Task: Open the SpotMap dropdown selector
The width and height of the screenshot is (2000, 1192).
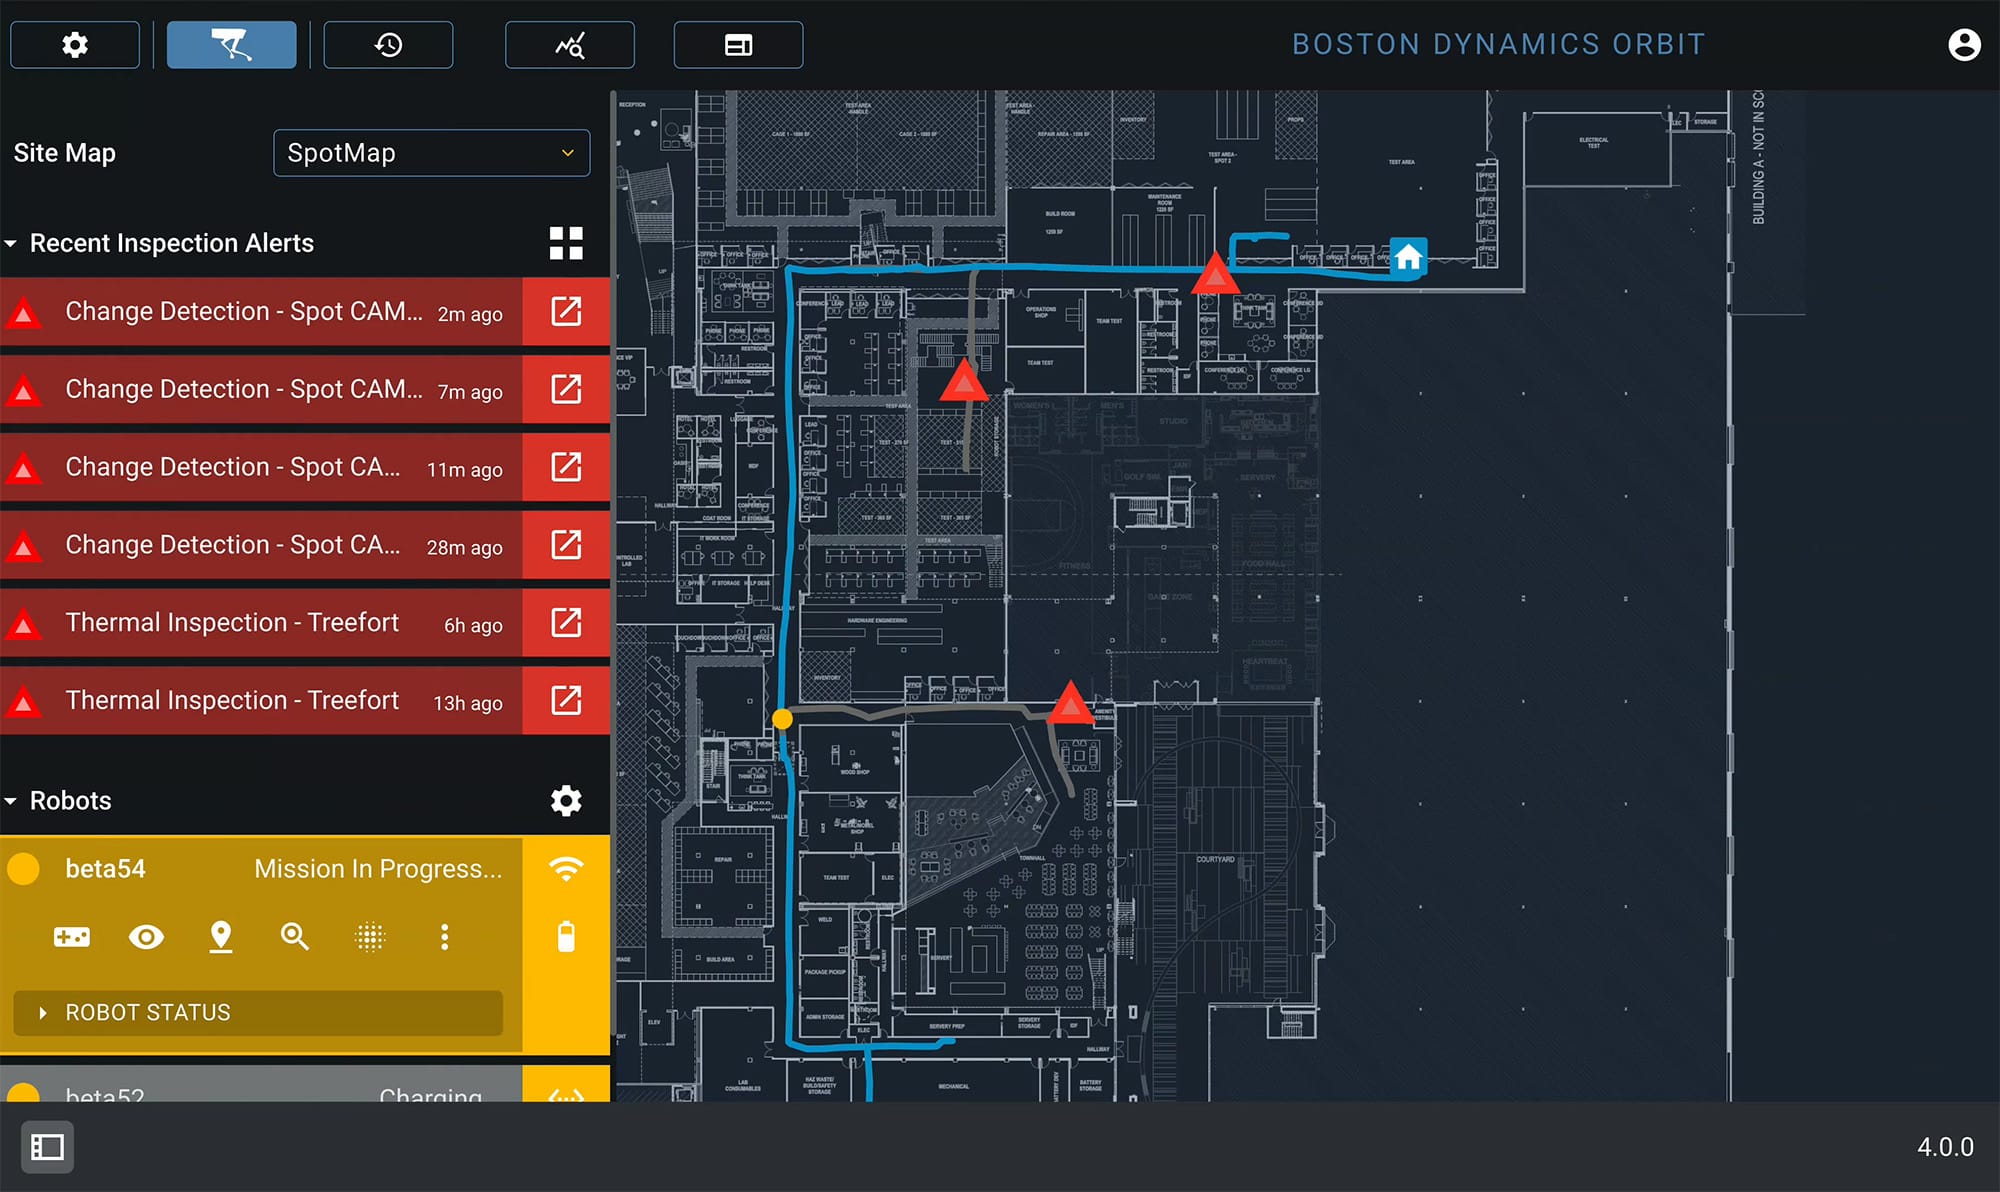Action: pyautogui.click(x=431, y=152)
